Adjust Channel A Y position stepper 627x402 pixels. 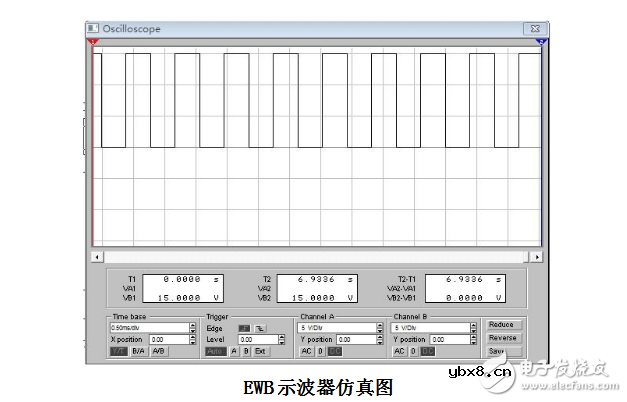click(380, 340)
